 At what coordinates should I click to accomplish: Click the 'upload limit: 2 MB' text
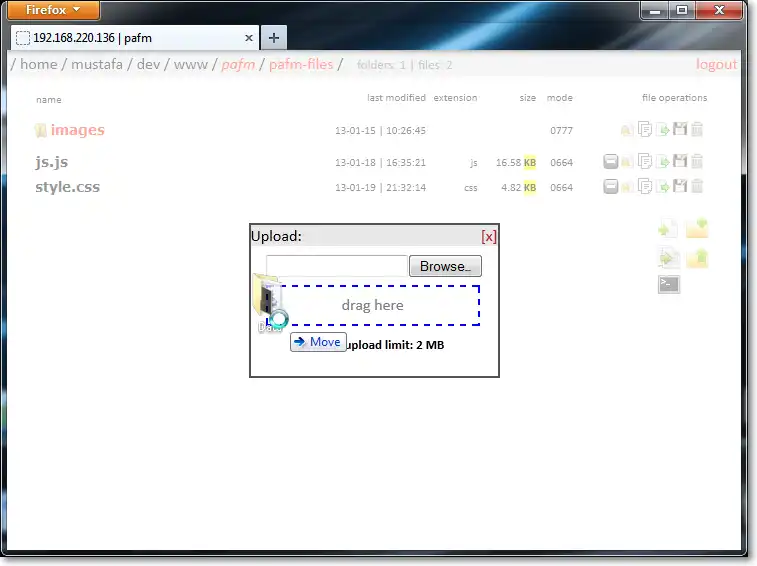[x=395, y=345]
